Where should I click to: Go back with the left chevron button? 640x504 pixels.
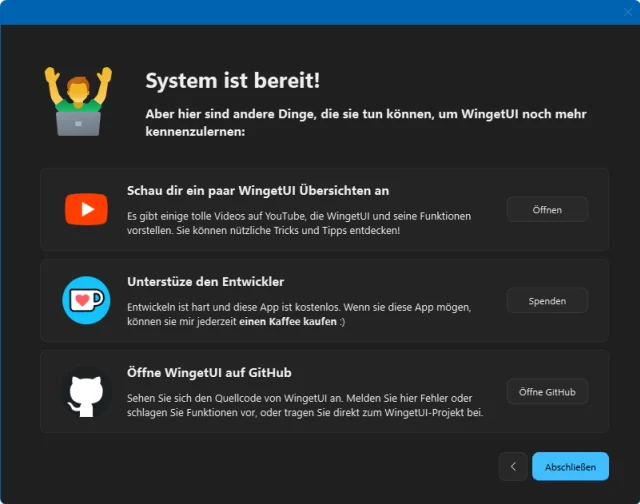[x=513, y=466]
